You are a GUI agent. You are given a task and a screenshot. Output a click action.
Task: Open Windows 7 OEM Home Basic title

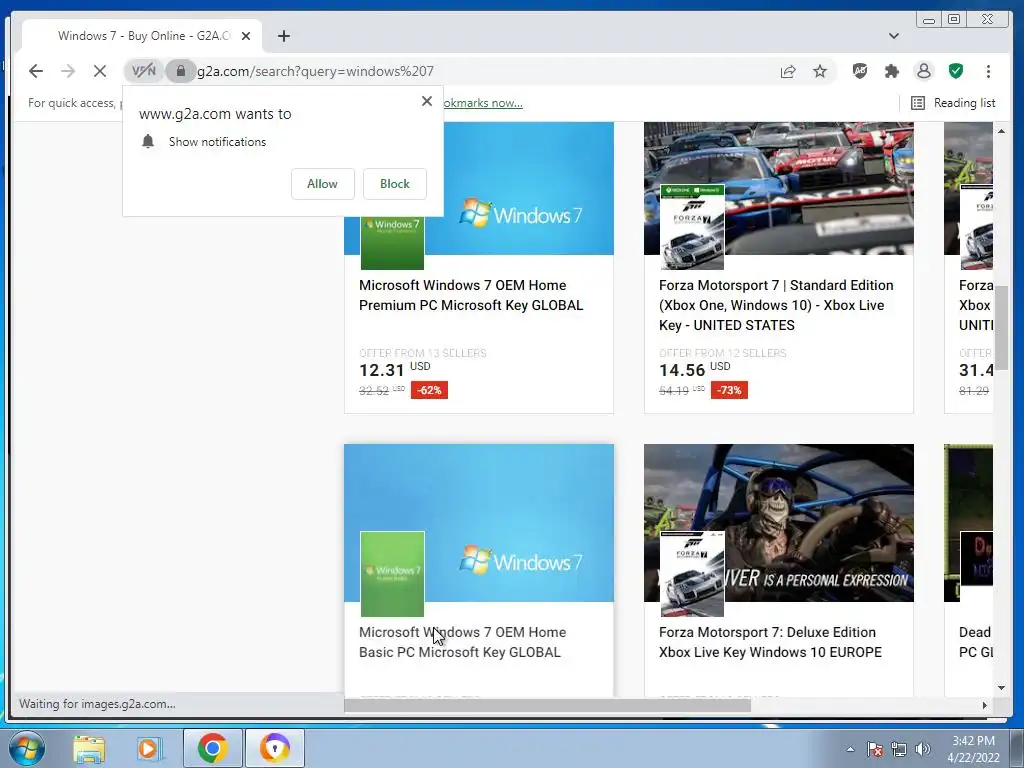[x=462, y=642]
